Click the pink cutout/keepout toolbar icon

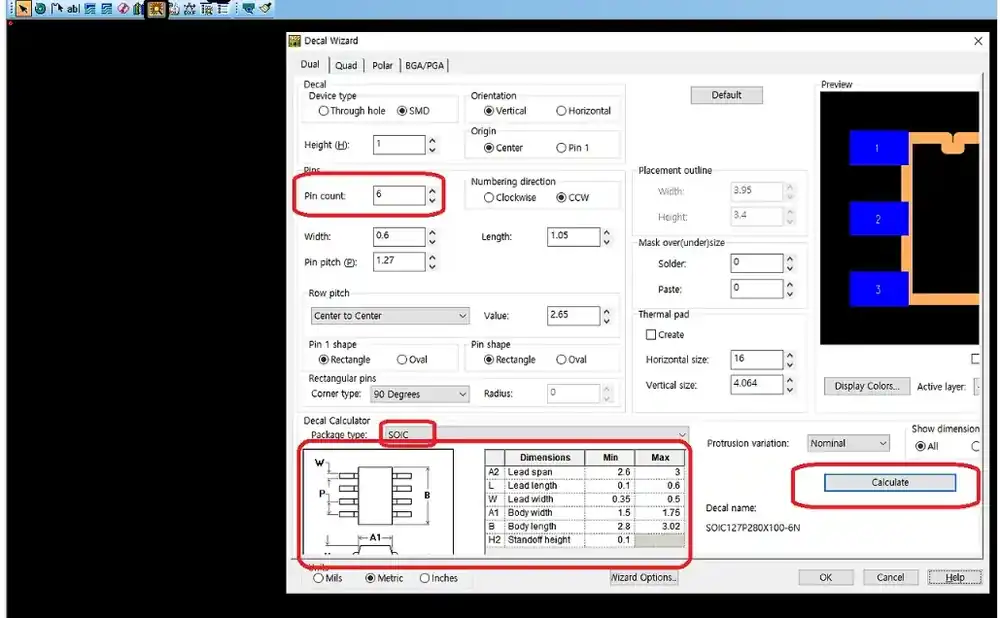tap(123, 8)
